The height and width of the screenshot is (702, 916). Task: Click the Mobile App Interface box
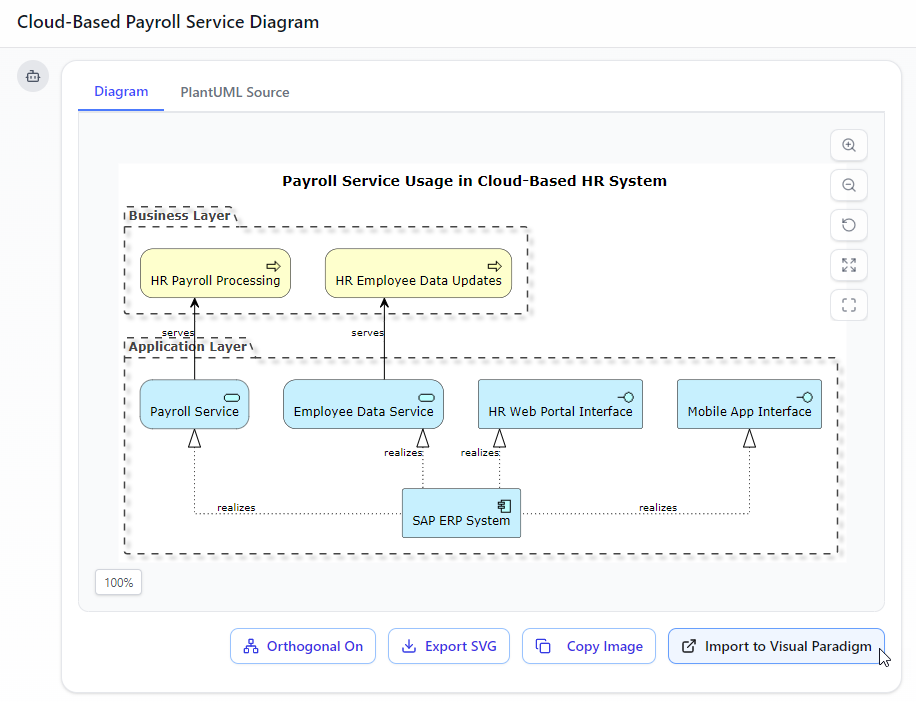(749, 404)
